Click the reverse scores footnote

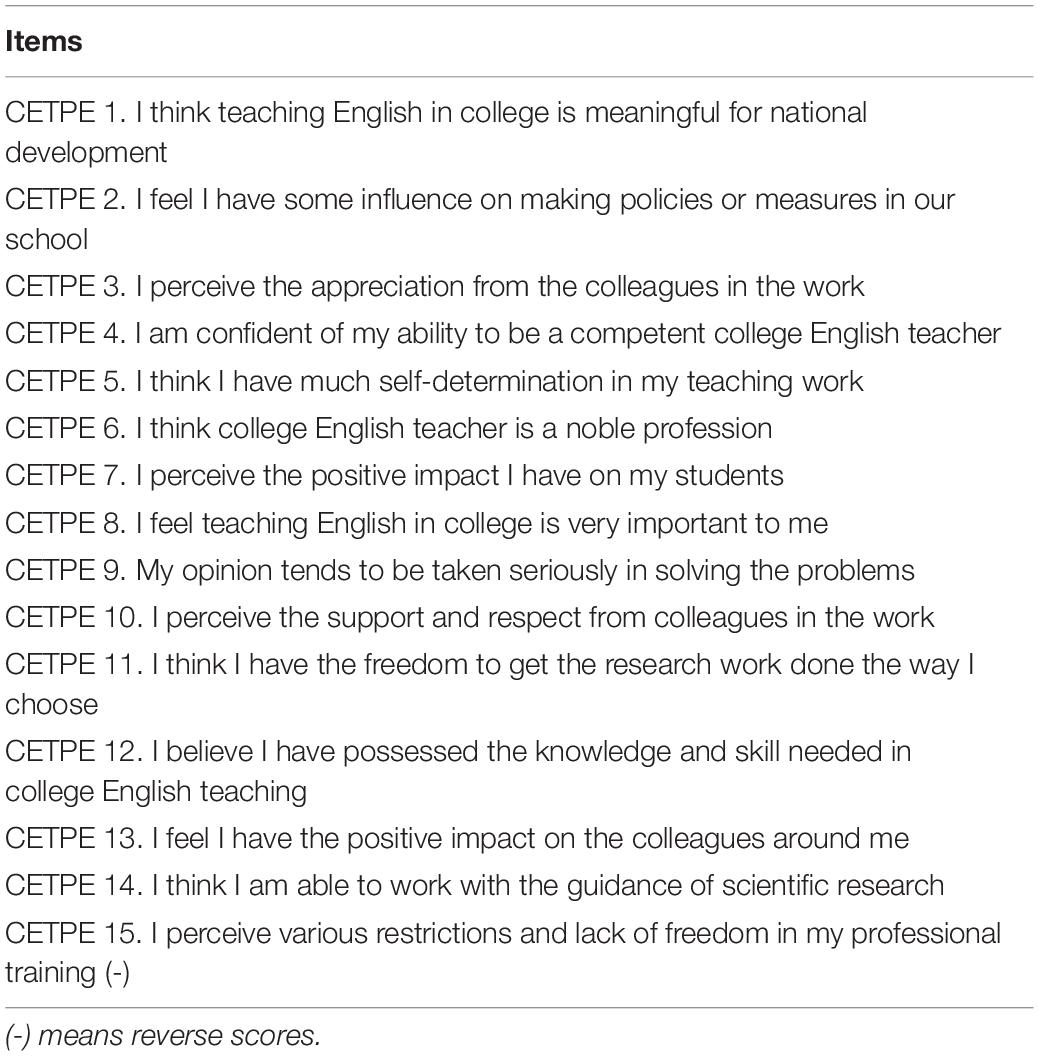coord(162,1036)
